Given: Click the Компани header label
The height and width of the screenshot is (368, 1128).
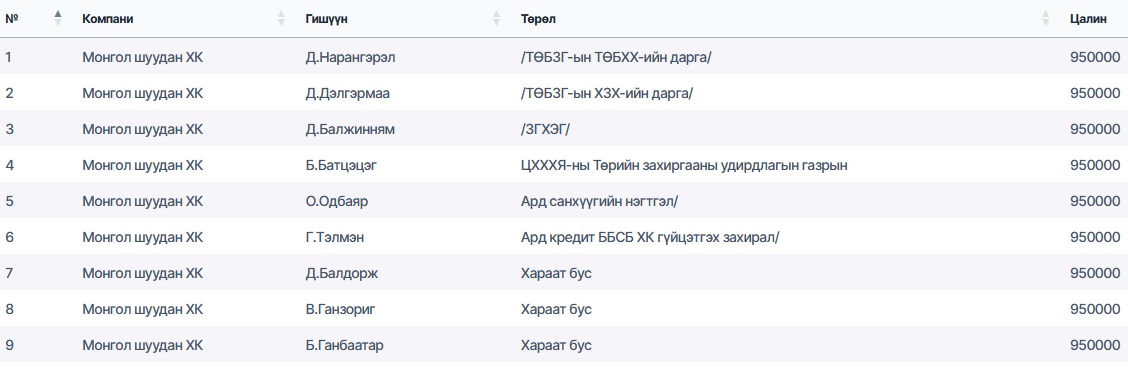Looking at the screenshot, I should [108, 19].
